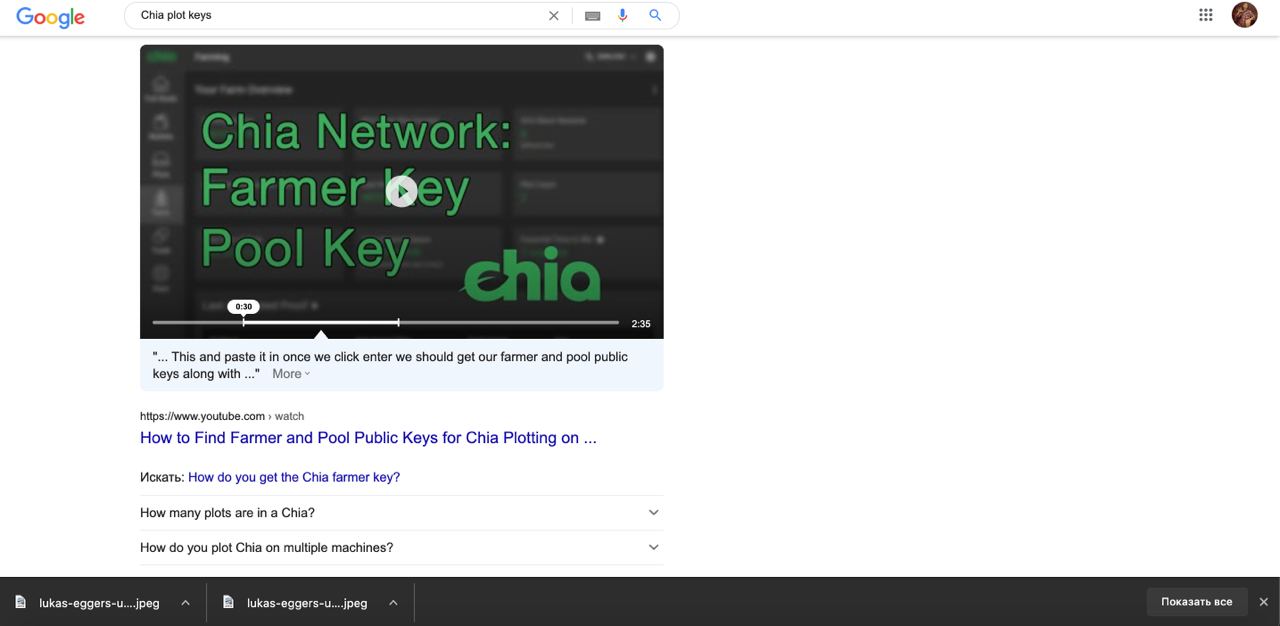Clear the search query with X
This screenshot has height=626, width=1280.
(554, 15)
